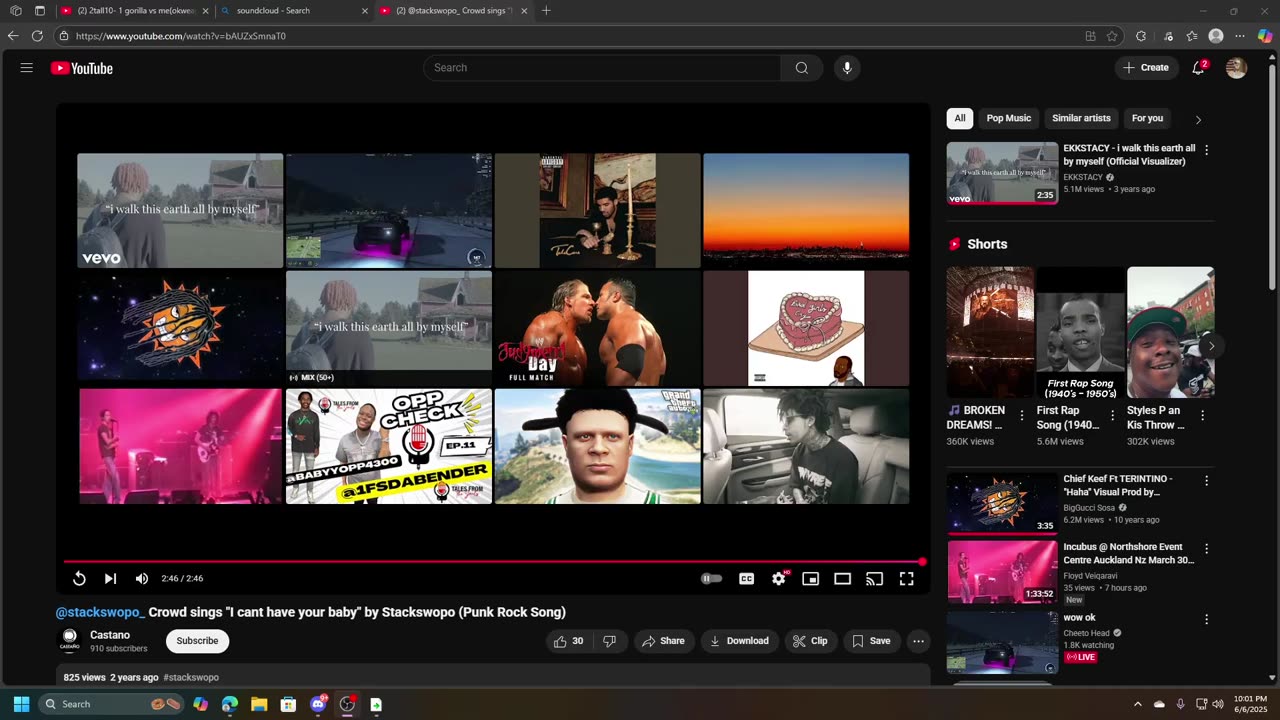The width and height of the screenshot is (1280, 720).
Task: Start voice search with microphone
Action: (x=847, y=68)
